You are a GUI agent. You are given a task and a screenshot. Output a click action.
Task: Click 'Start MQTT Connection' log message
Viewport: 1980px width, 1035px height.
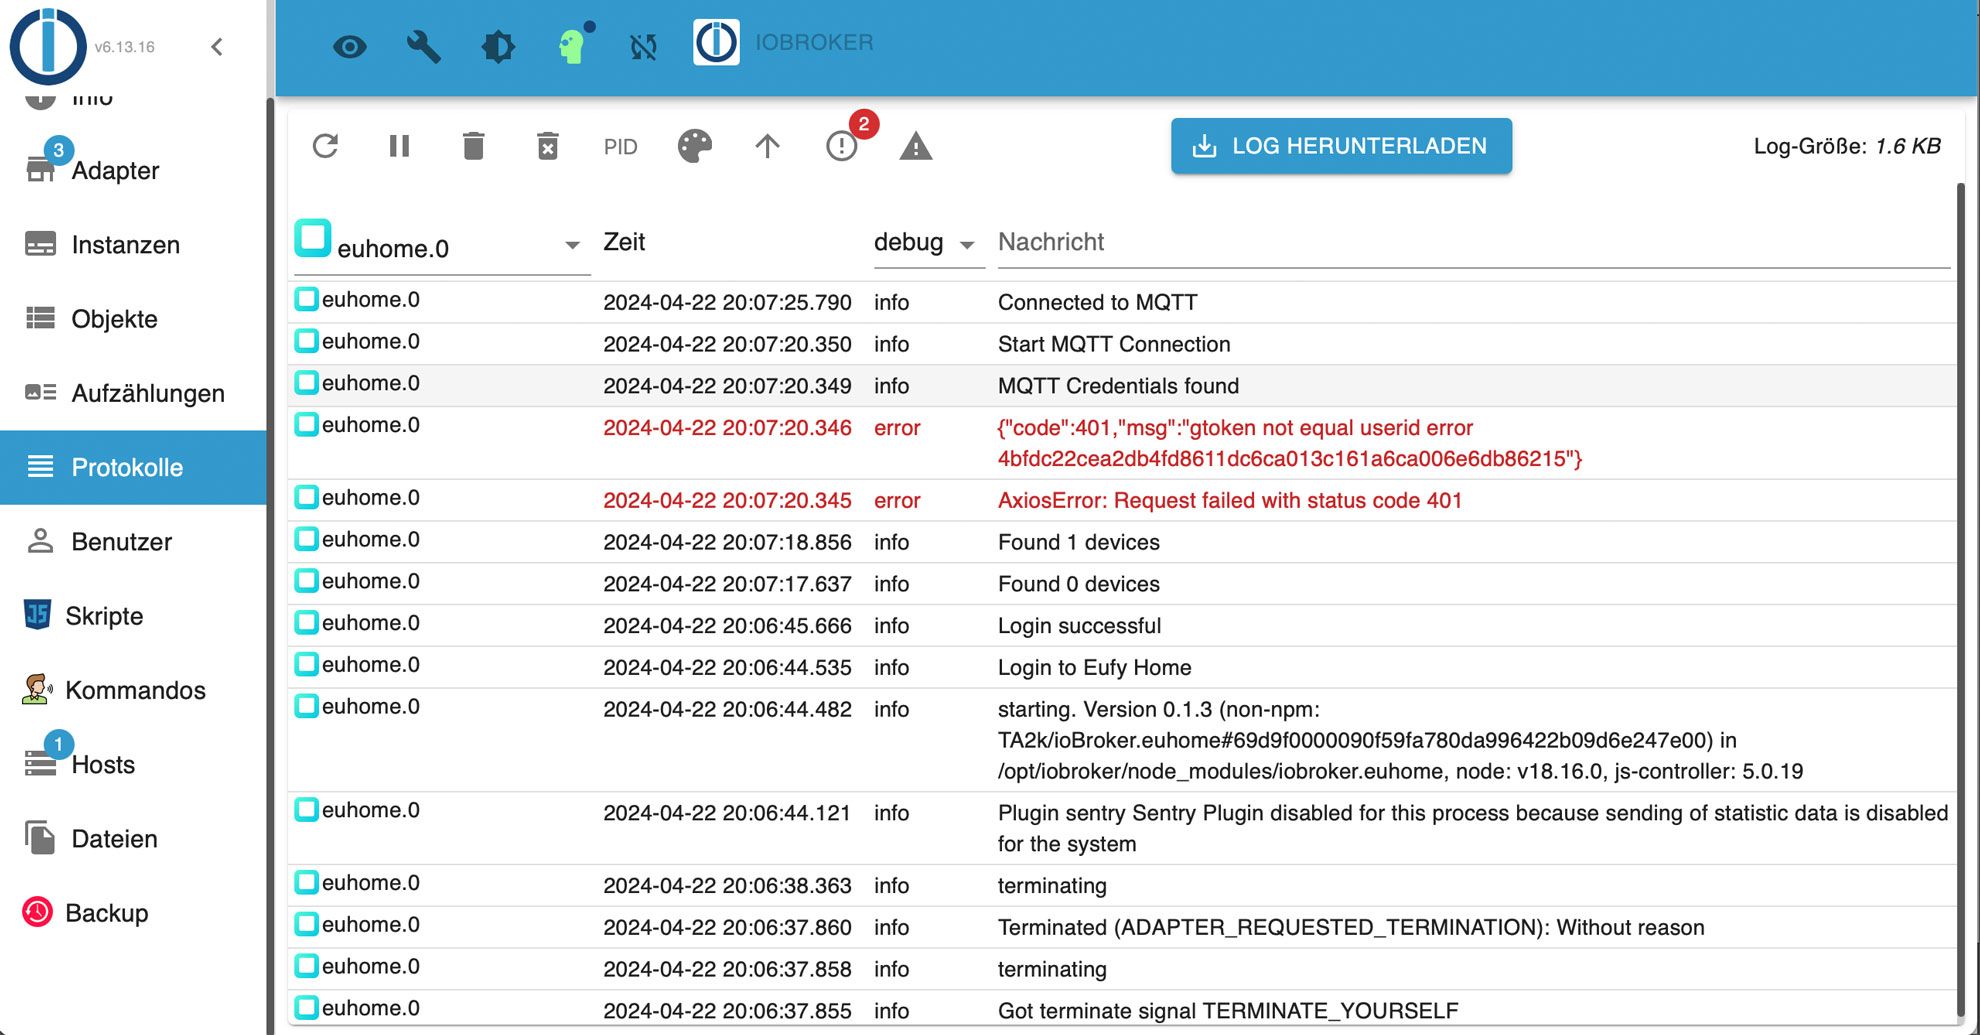[1114, 344]
